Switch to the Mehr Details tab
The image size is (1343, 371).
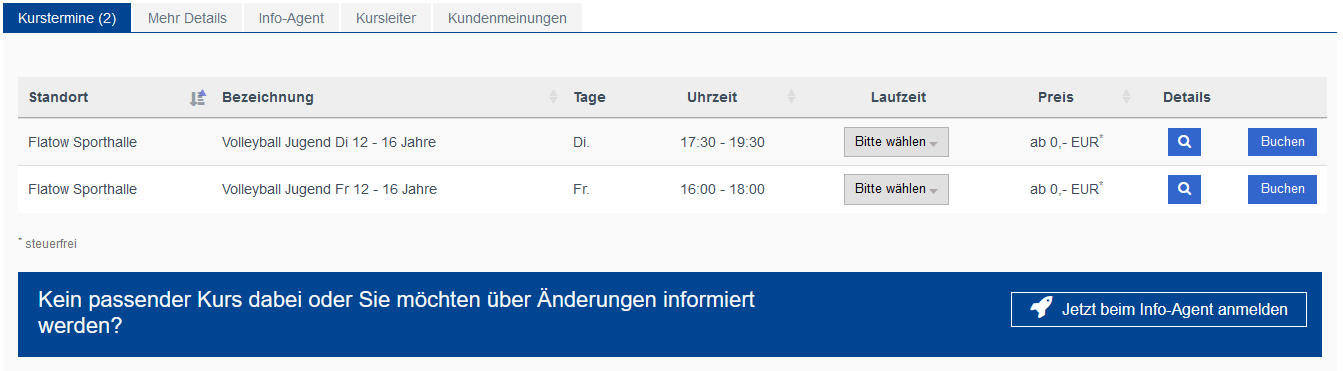[187, 18]
